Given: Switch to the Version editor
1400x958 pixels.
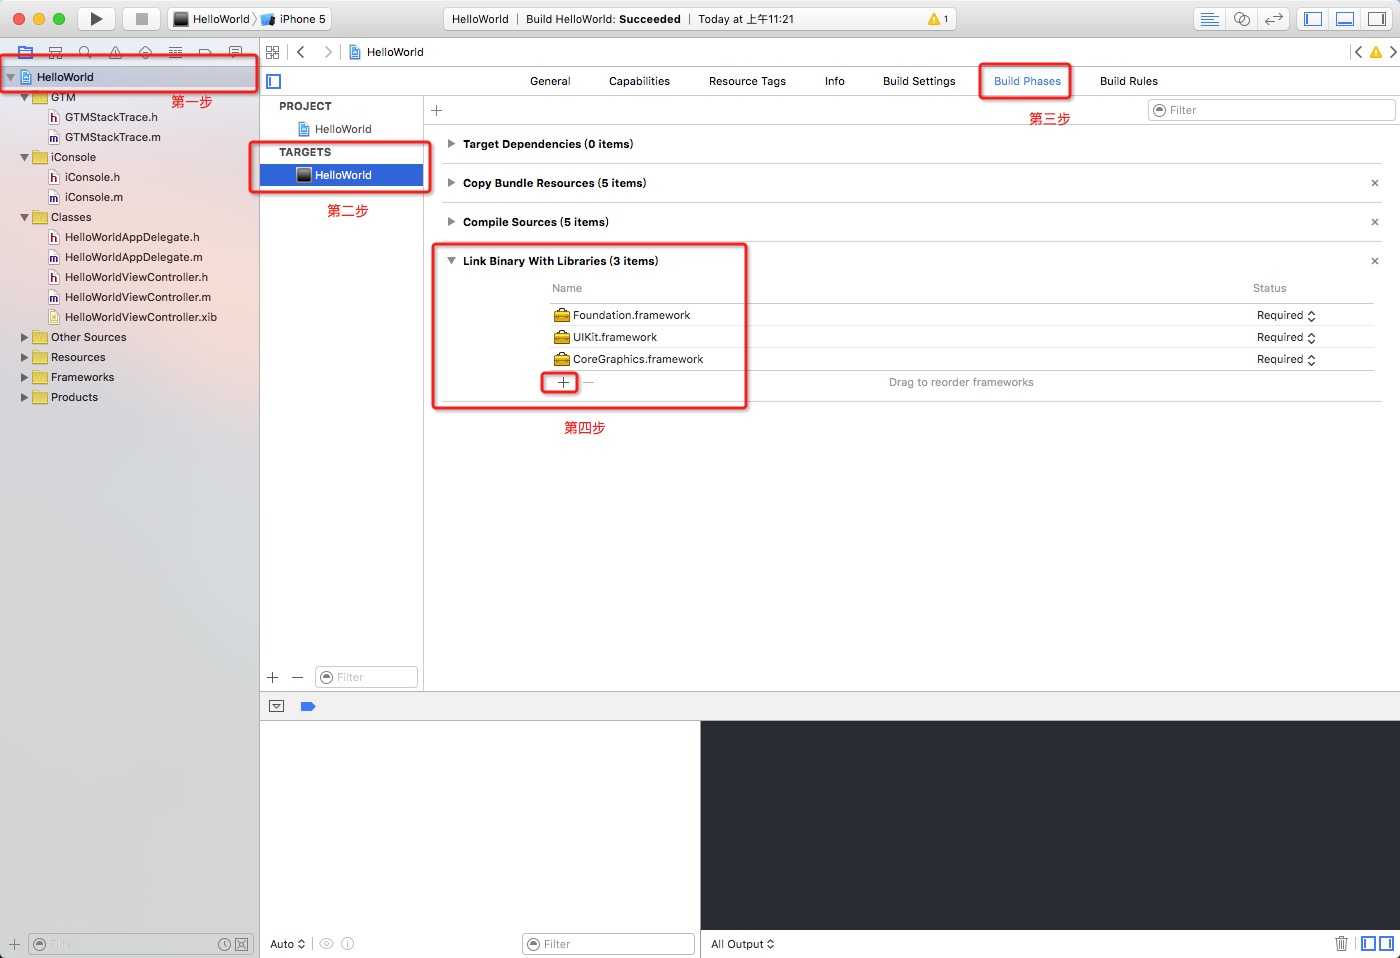Looking at the screenshot, I should (x=1273, y=19).
